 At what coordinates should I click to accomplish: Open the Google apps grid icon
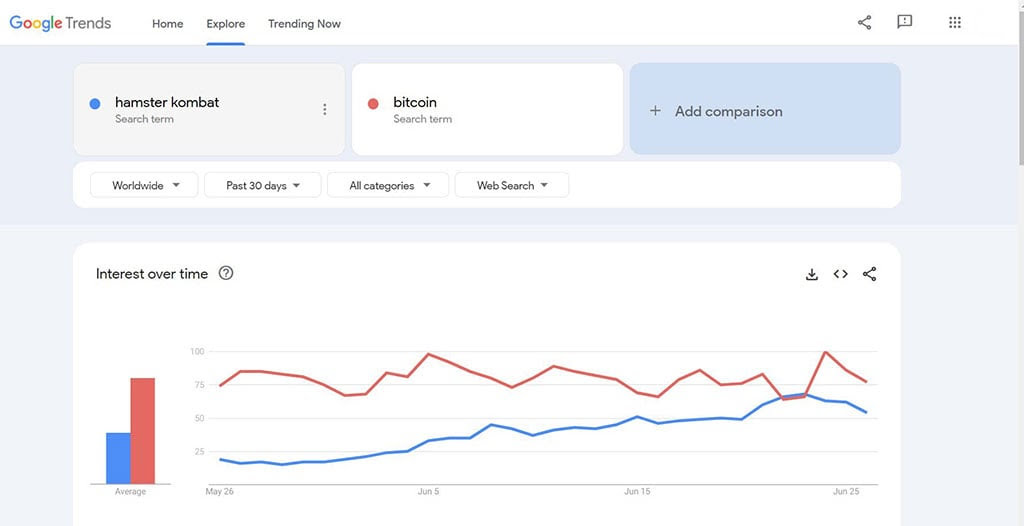pos(954,23)
